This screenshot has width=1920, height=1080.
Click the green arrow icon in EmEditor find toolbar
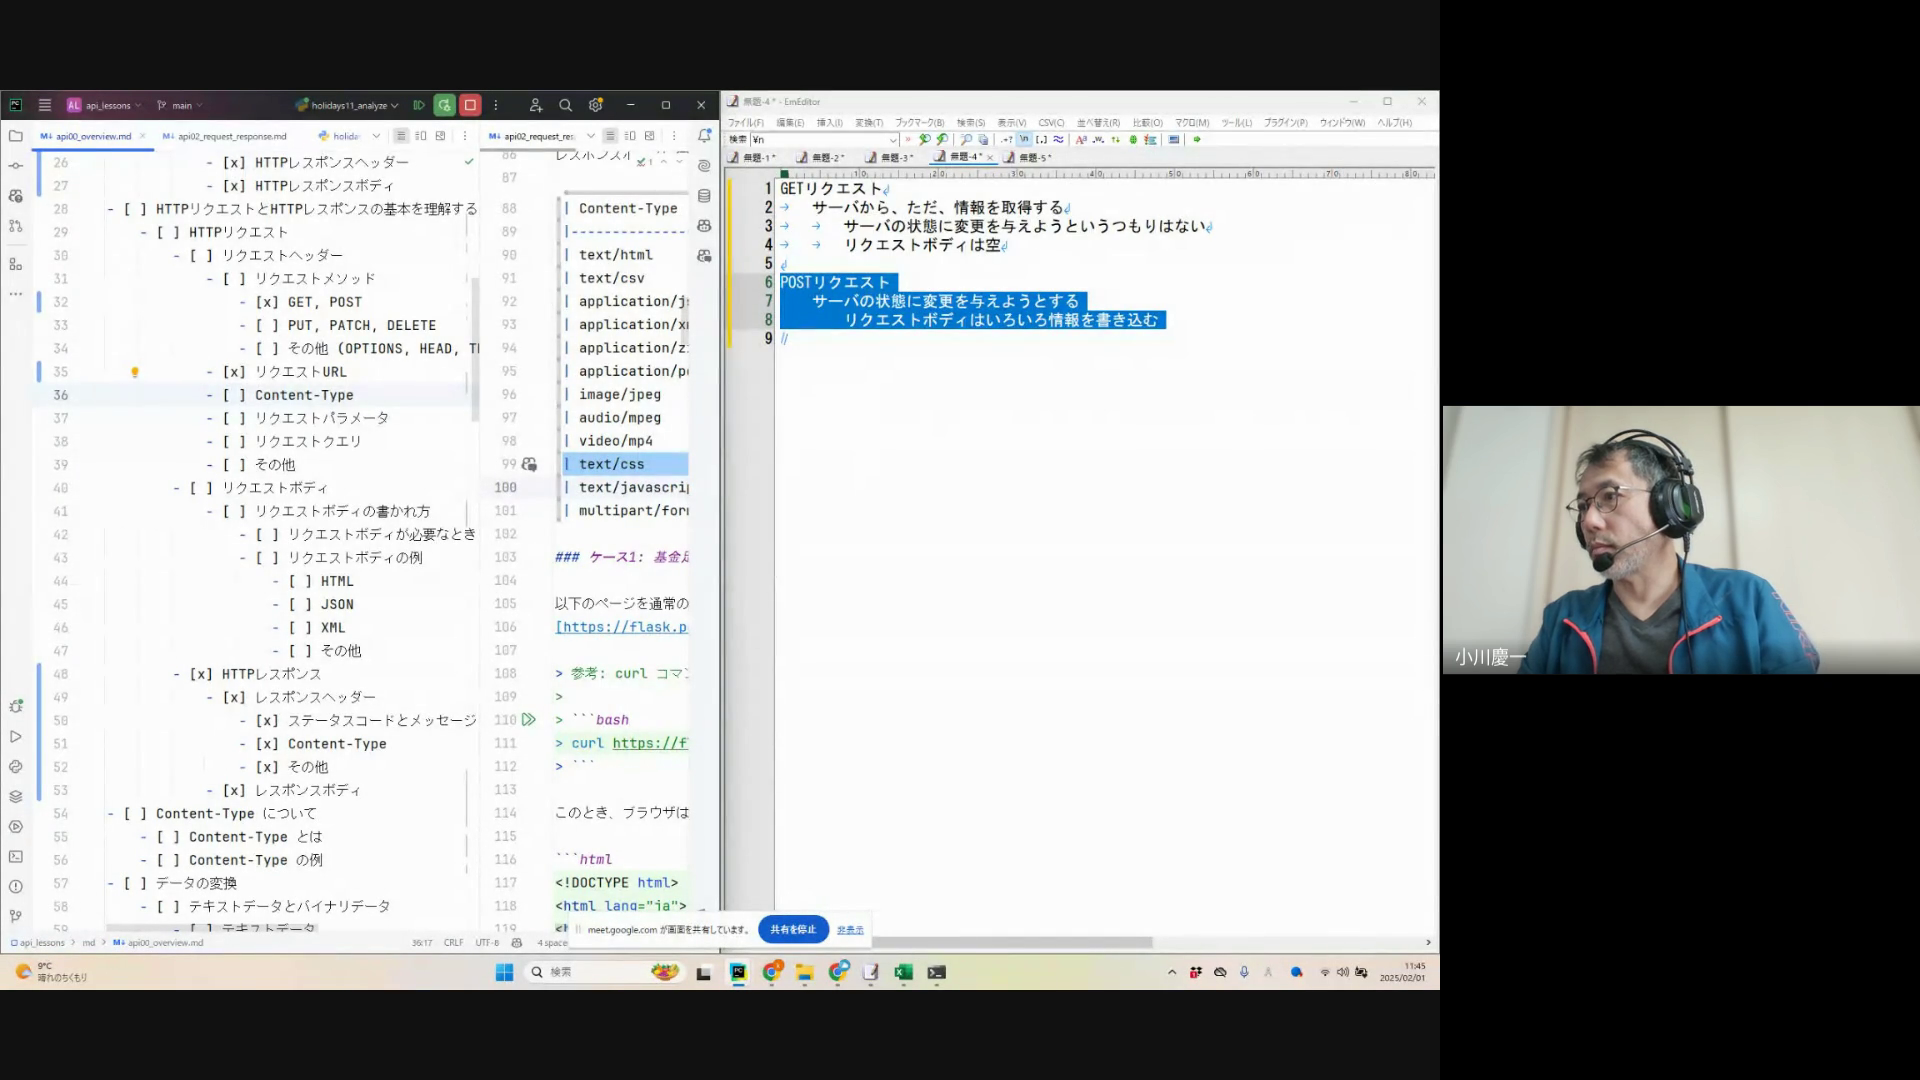(x=1196, y=140)
